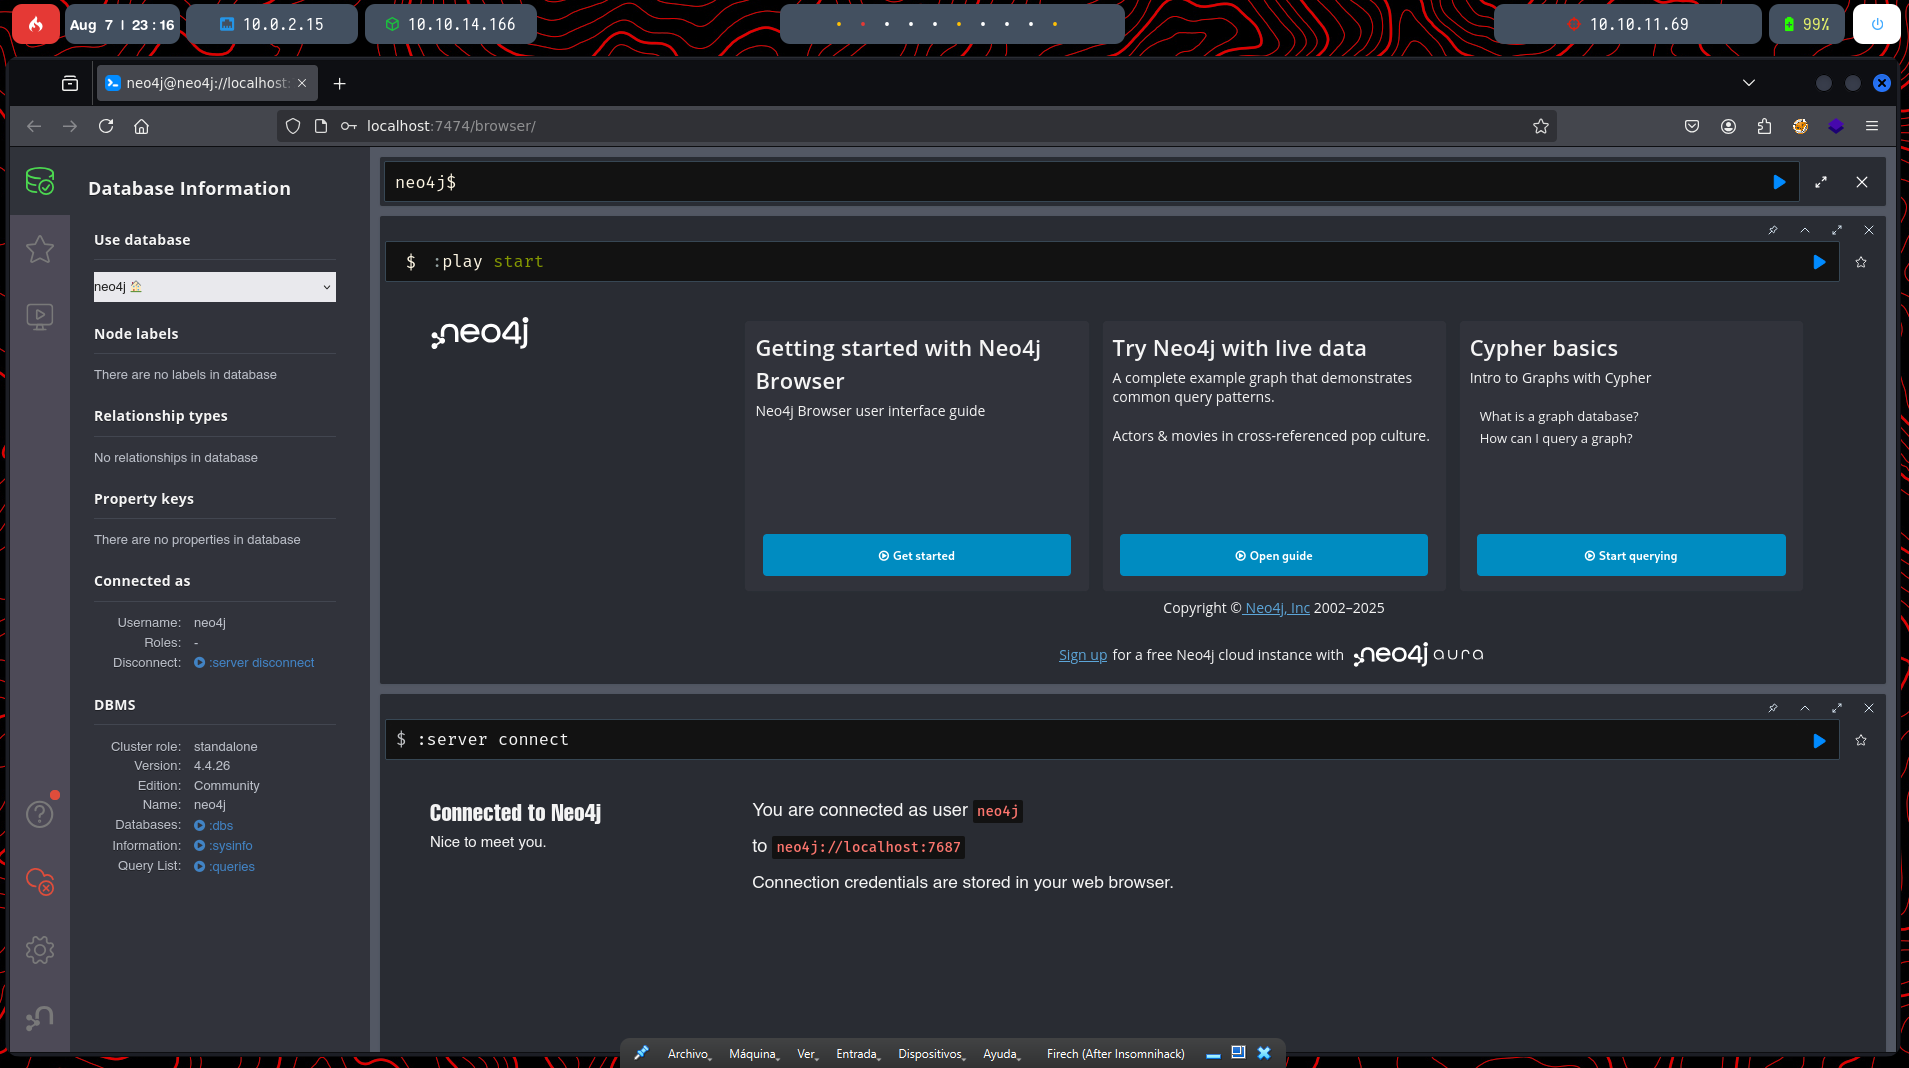Open the Máquina menu in VM bar
The width and height of the screenshot is (1909, 1068).
tap(753, 1054)
